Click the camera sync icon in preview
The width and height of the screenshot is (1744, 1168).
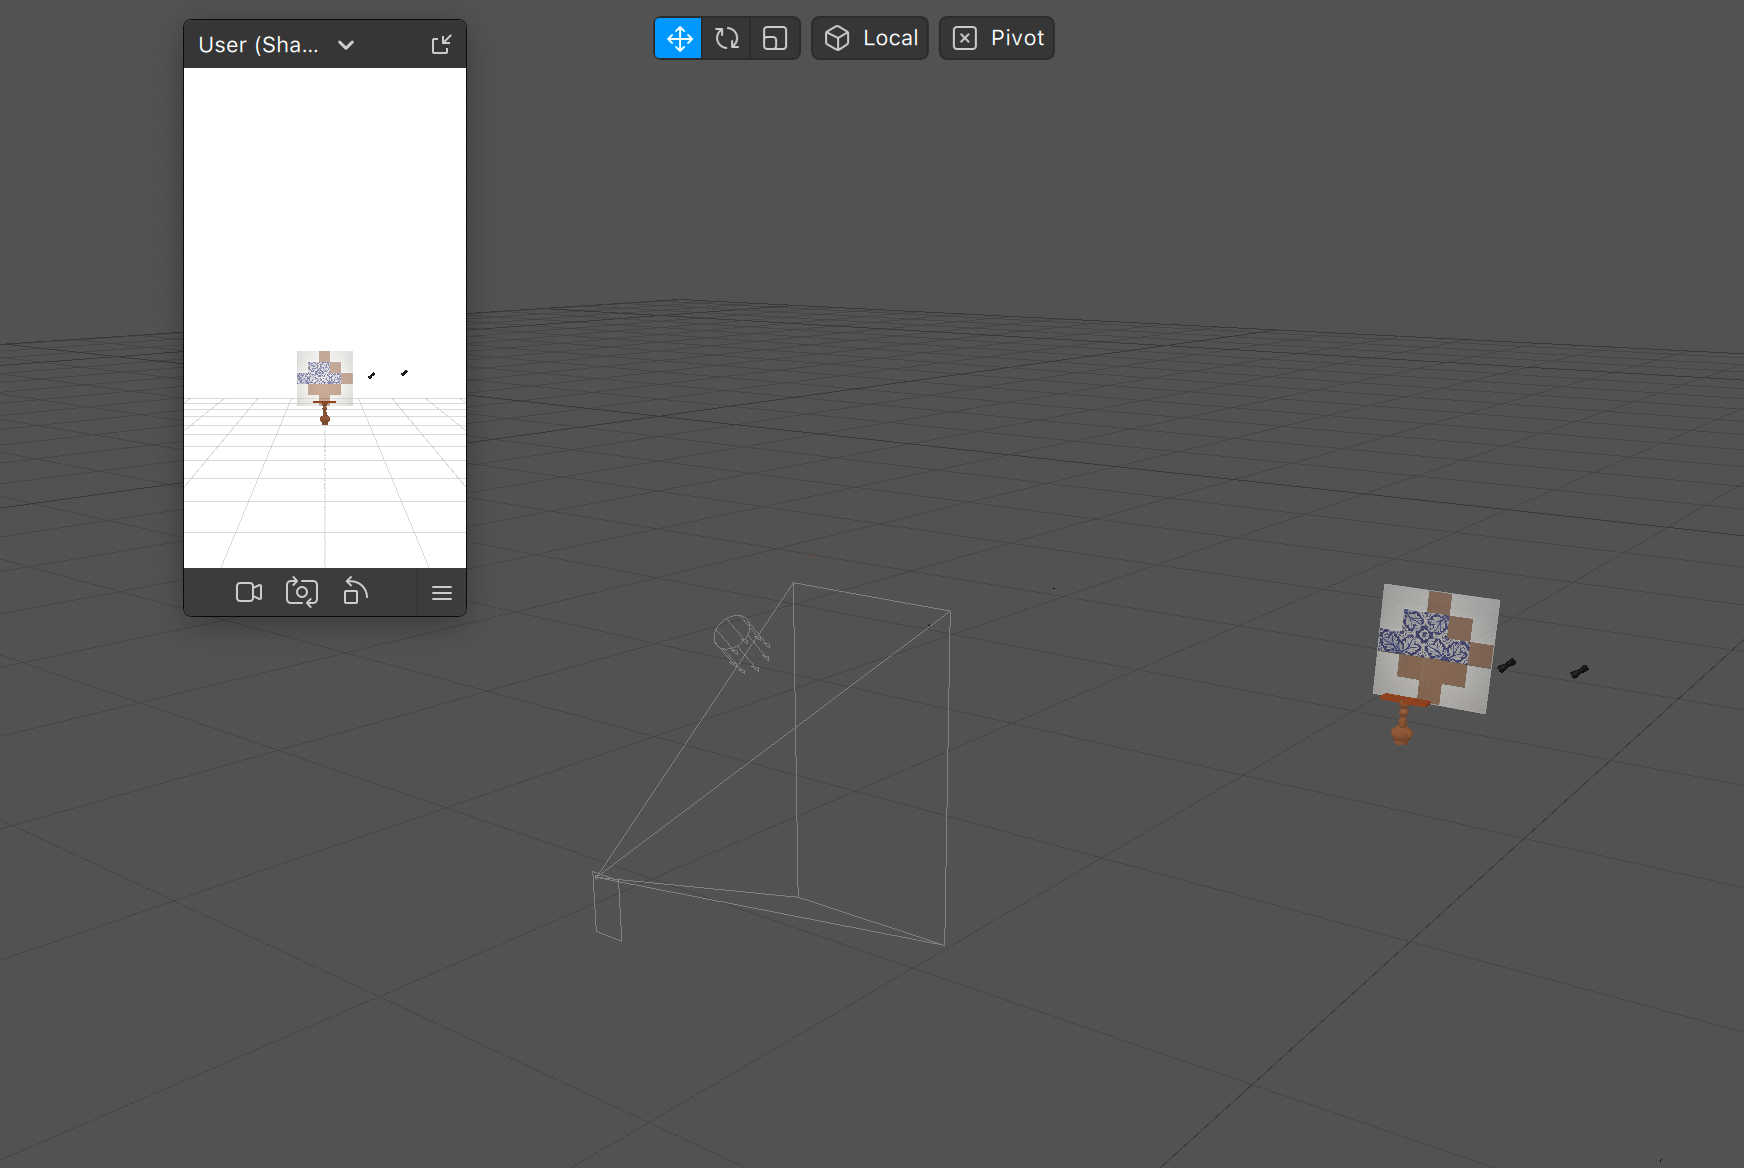pyautogui.click(x=302, y=592)
